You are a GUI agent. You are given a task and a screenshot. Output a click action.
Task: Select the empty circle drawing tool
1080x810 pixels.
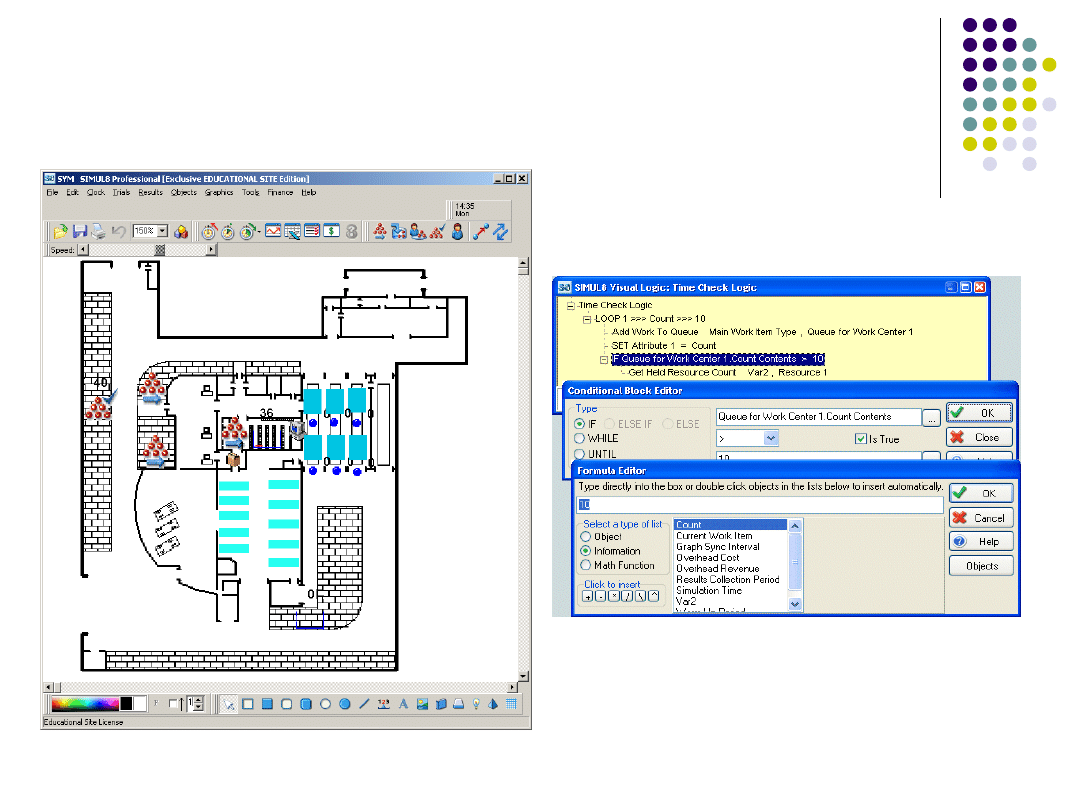(325, 704)
